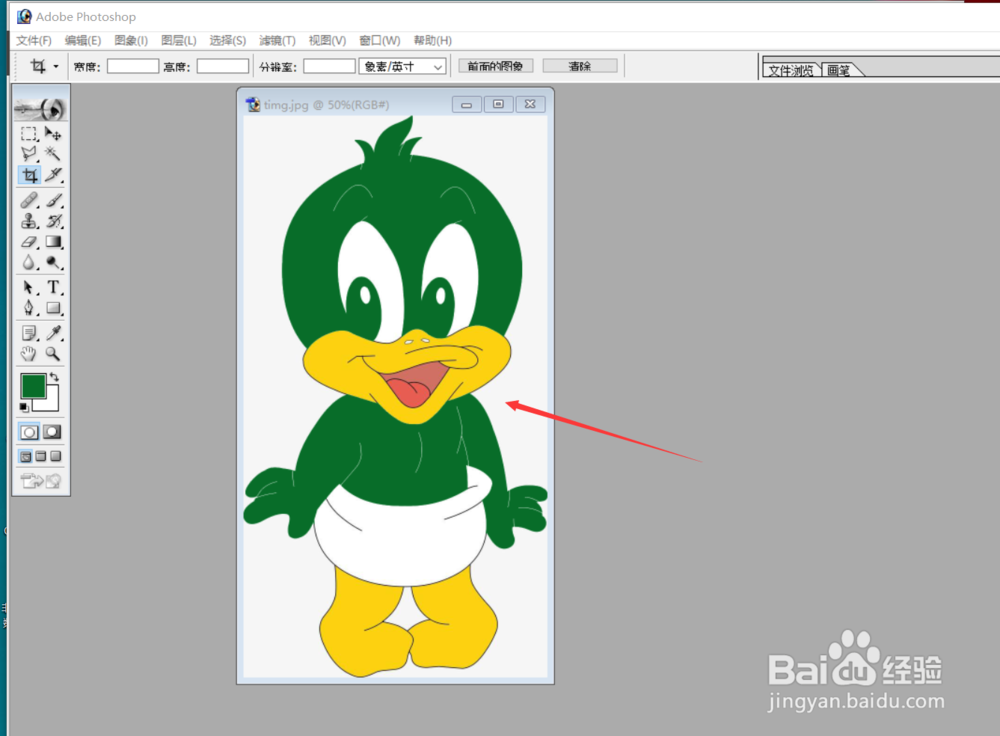Select the Healing Brush tool
Screen dimensions: 1000x736
29,200
